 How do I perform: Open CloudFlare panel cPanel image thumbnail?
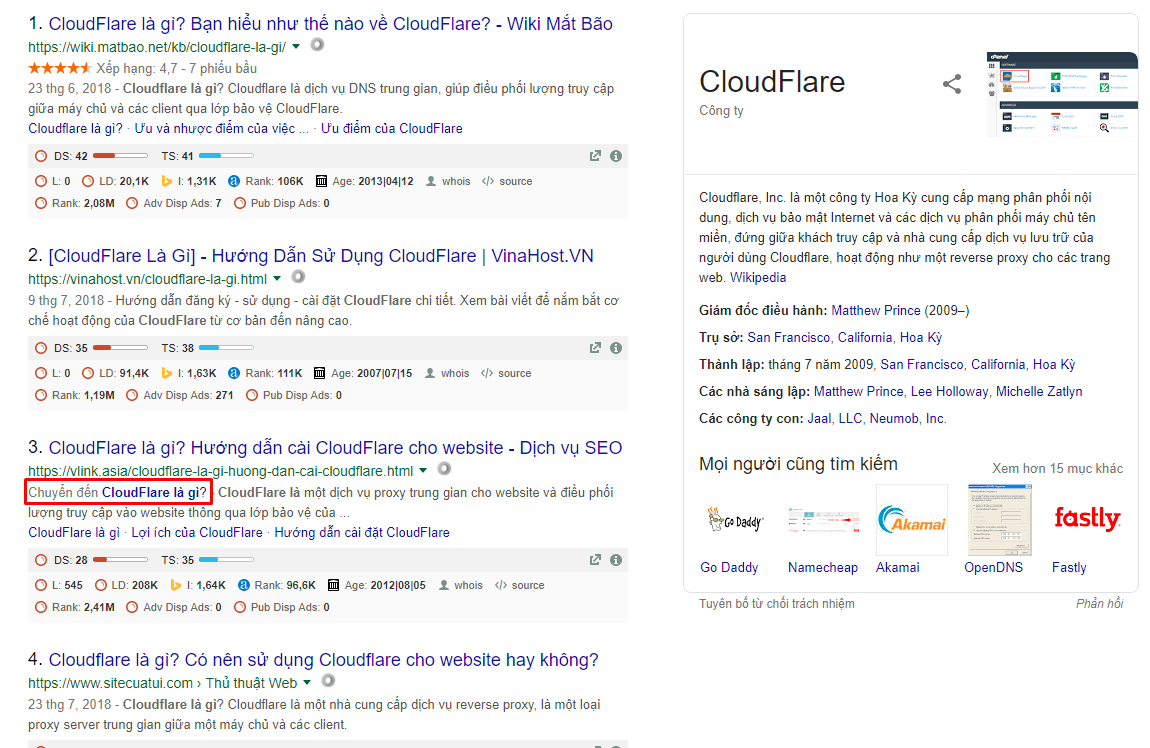coord(1062,95)
